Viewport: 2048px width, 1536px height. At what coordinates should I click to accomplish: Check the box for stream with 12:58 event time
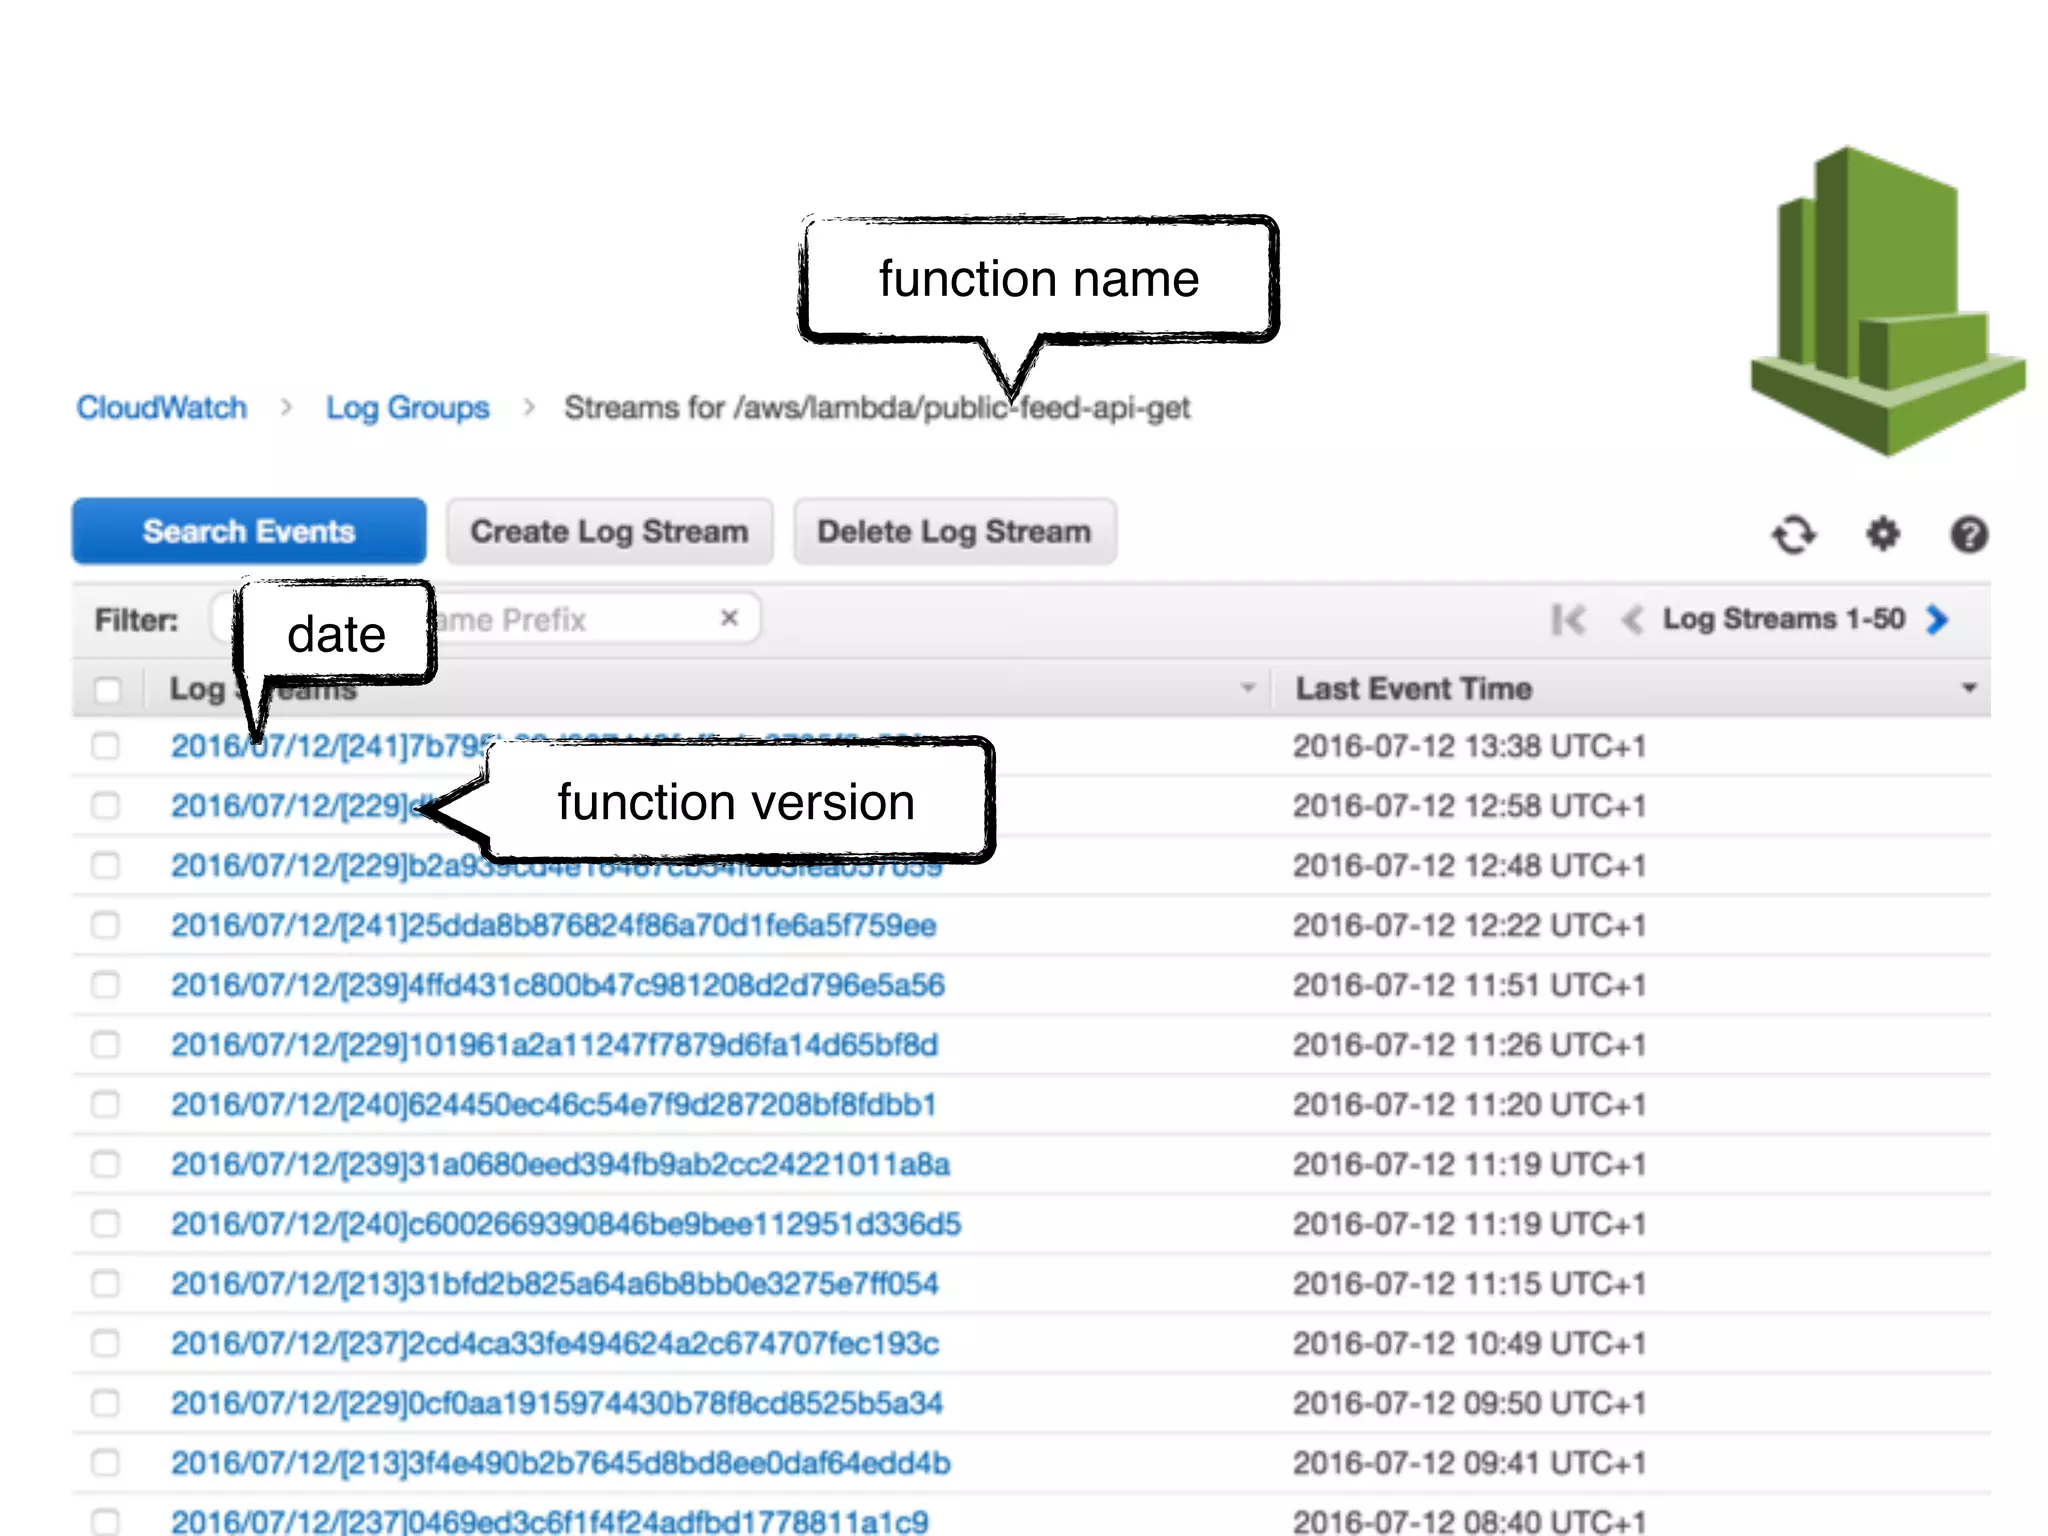click(x=106, y=806)
